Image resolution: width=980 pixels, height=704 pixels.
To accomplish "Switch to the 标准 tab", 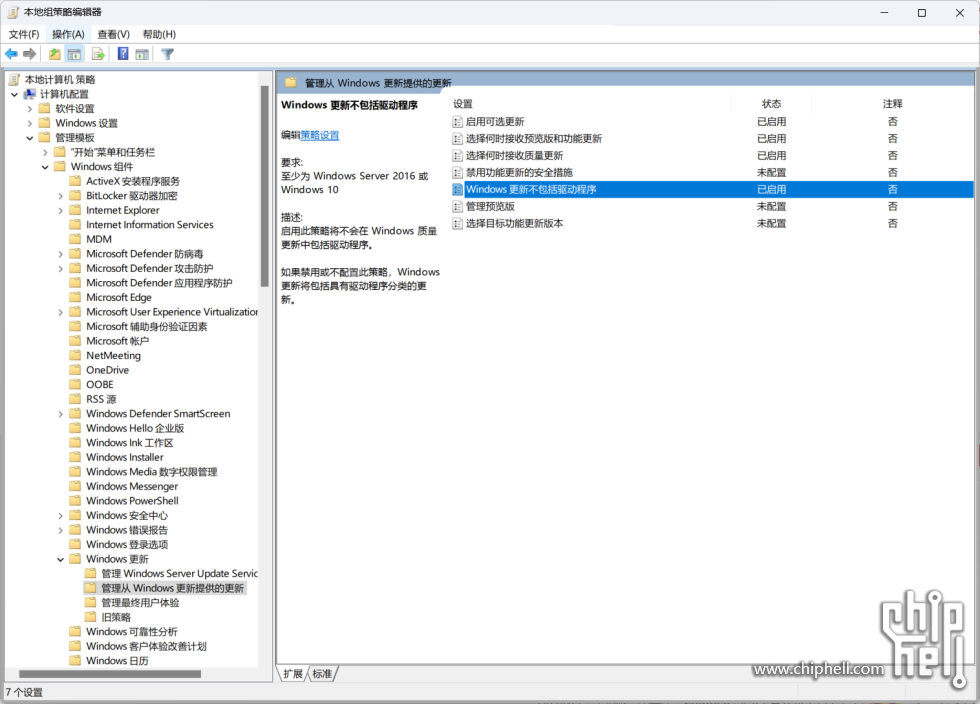I will tap(322, 674).
